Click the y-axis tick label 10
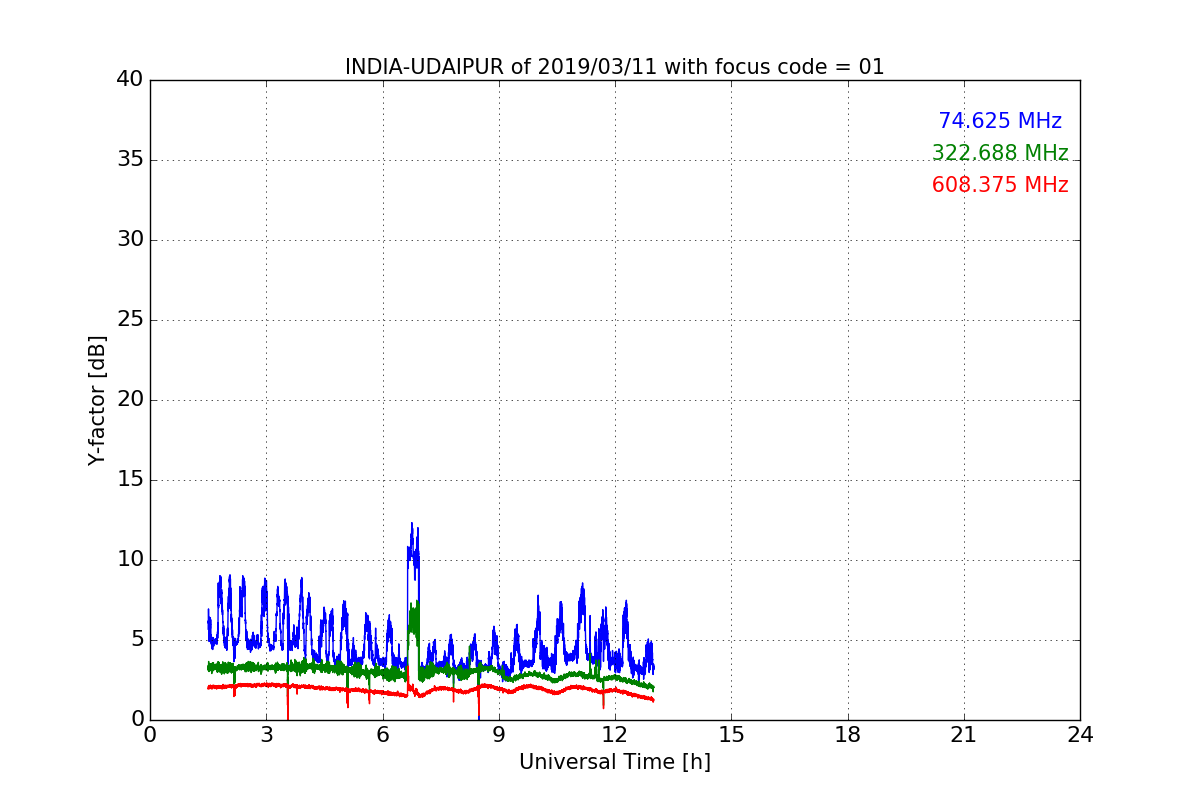Viewport: 1200px width, 800px height. [x=130, y=560]
